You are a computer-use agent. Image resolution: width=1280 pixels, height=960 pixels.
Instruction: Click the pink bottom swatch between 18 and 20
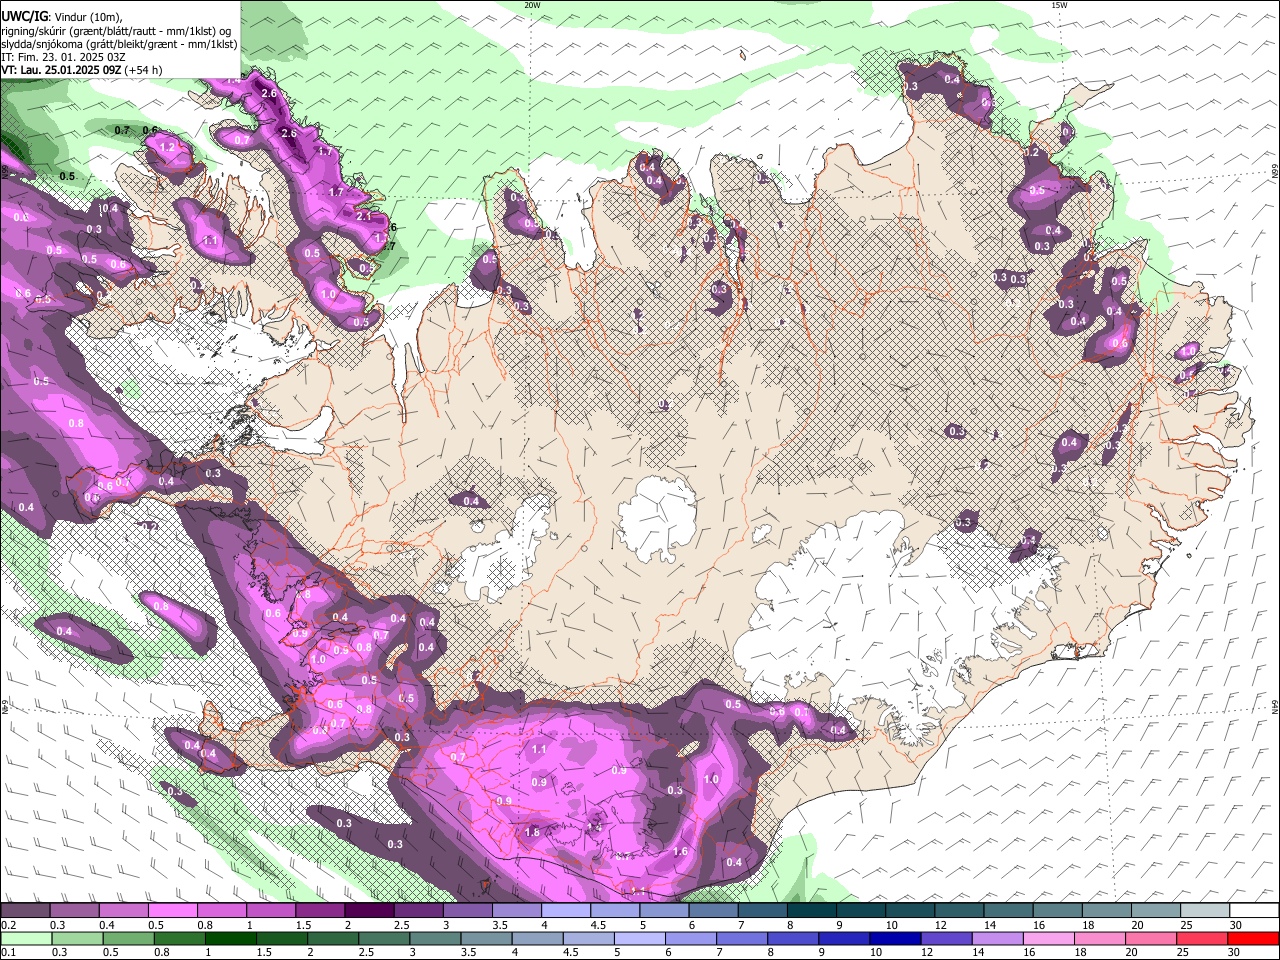pos(1100,939)
